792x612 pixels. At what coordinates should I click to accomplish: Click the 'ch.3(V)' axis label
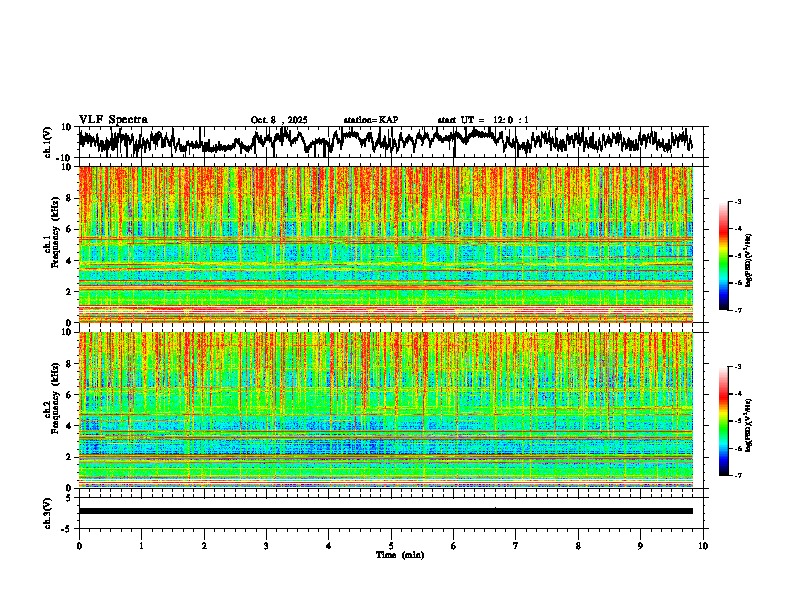pos(48,513)
